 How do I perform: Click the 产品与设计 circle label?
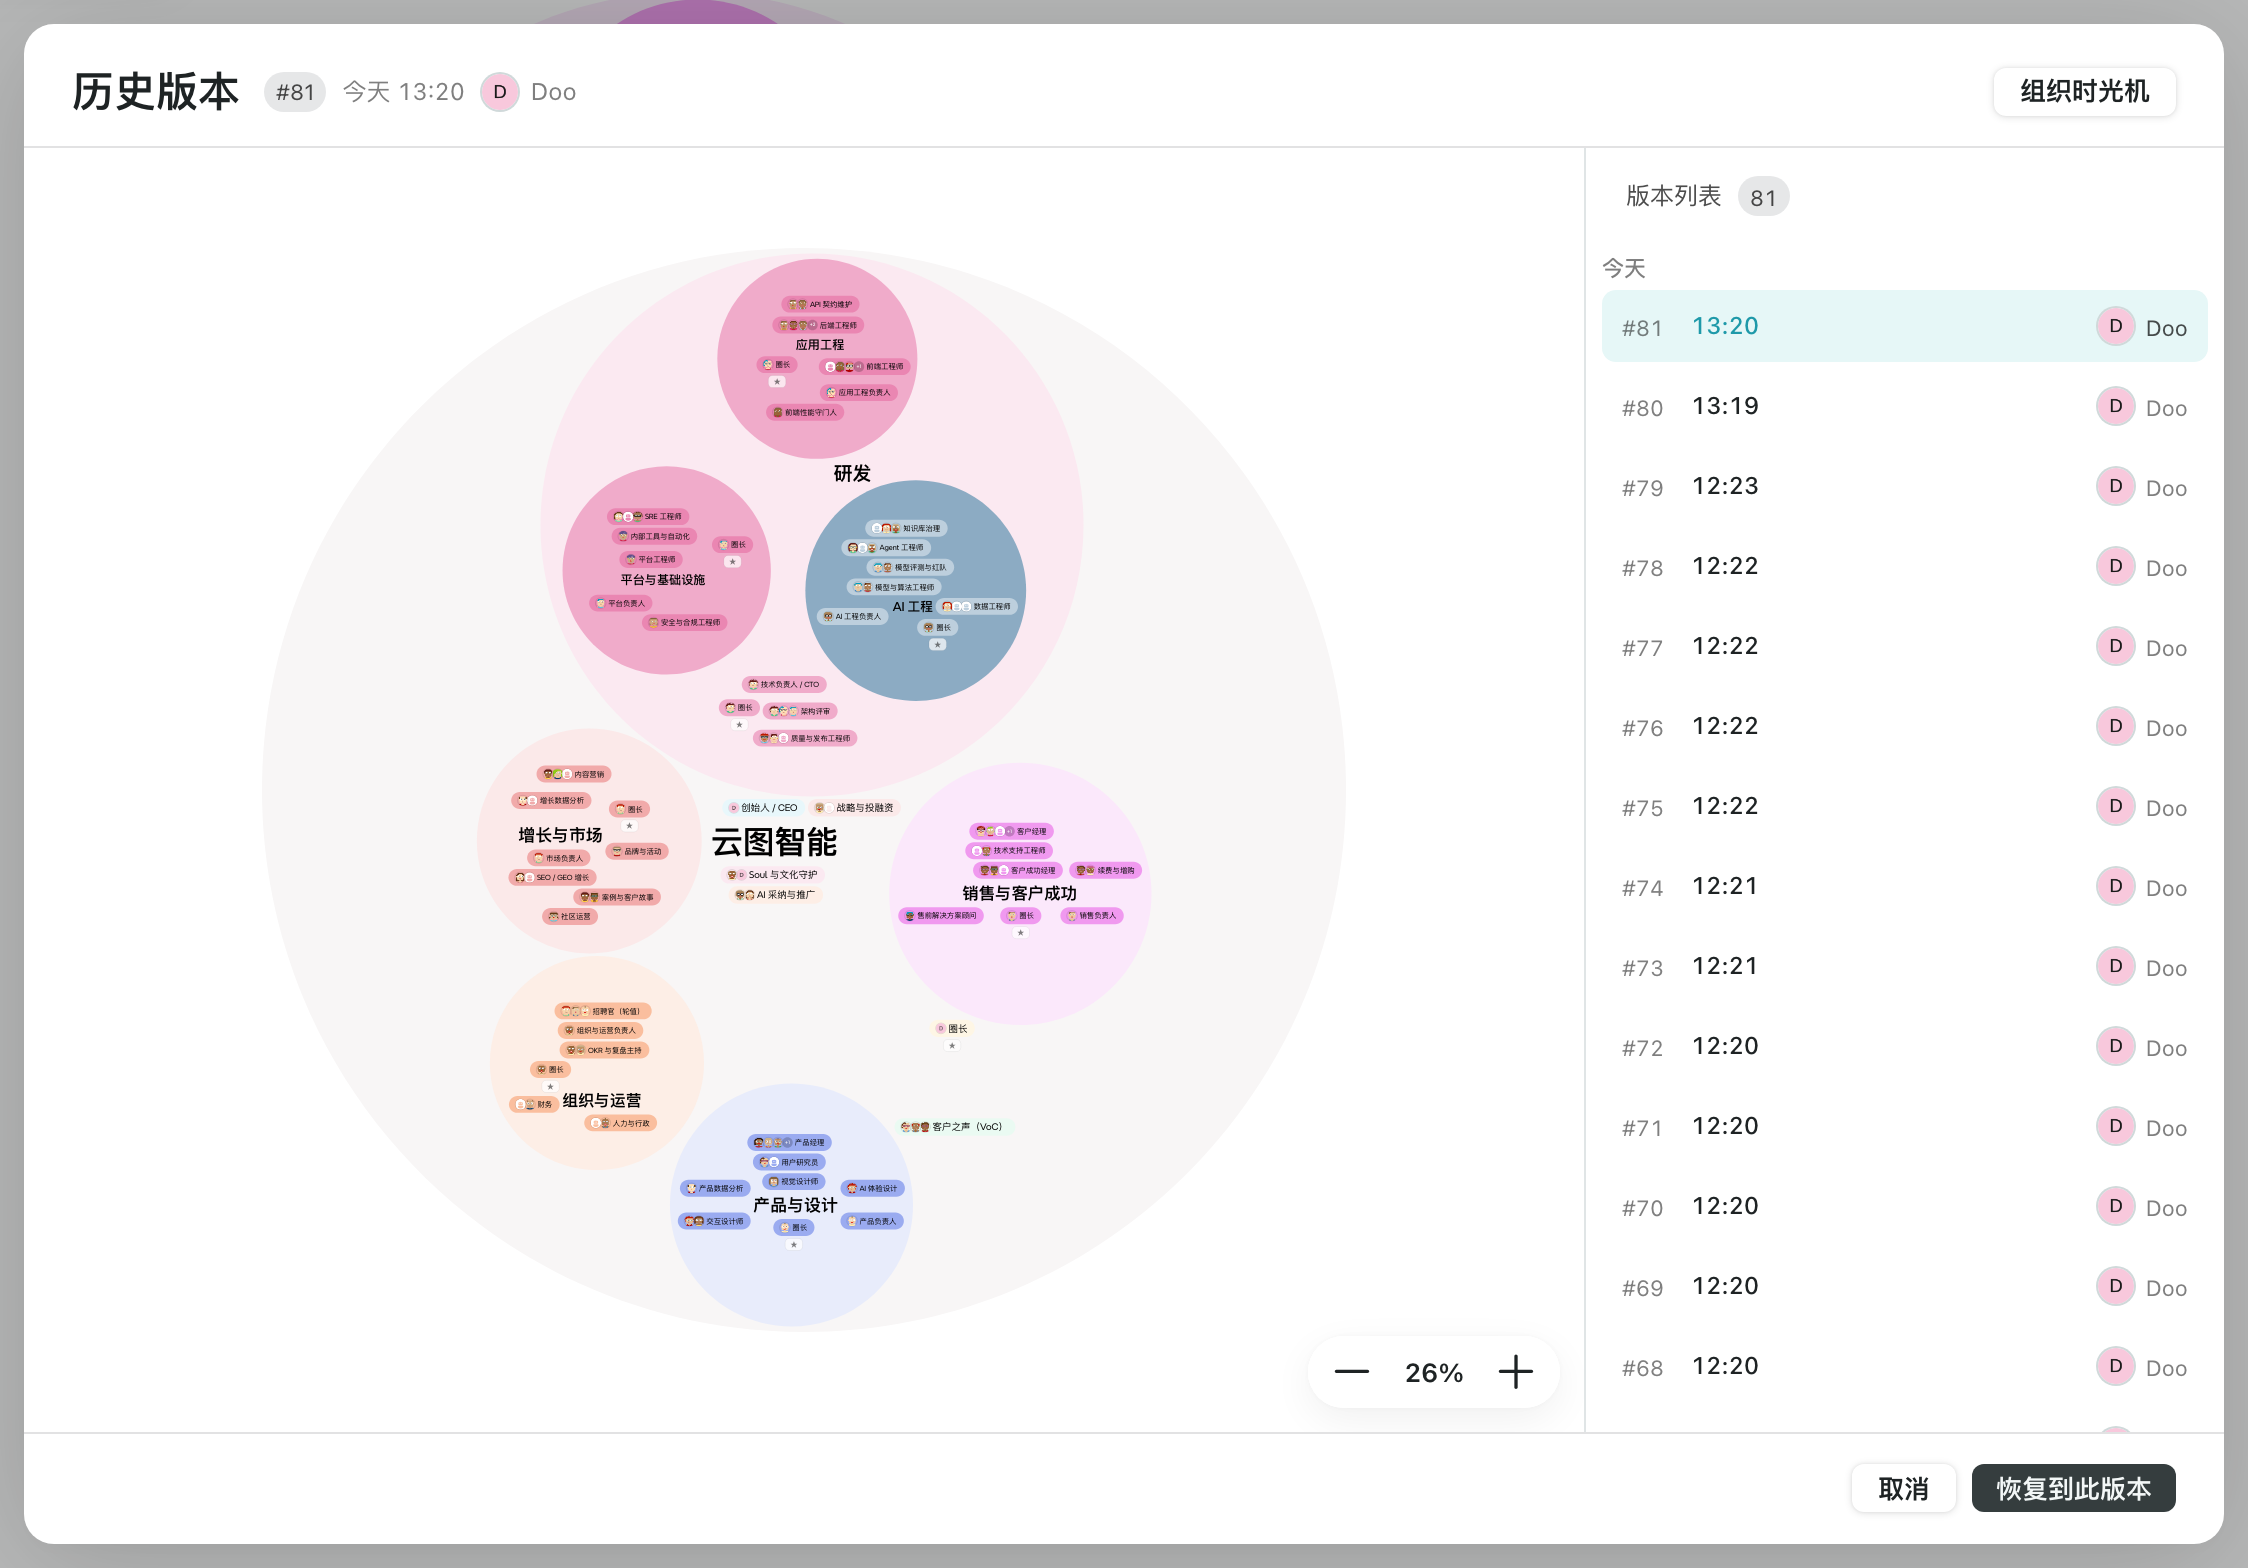point(795,1205)
